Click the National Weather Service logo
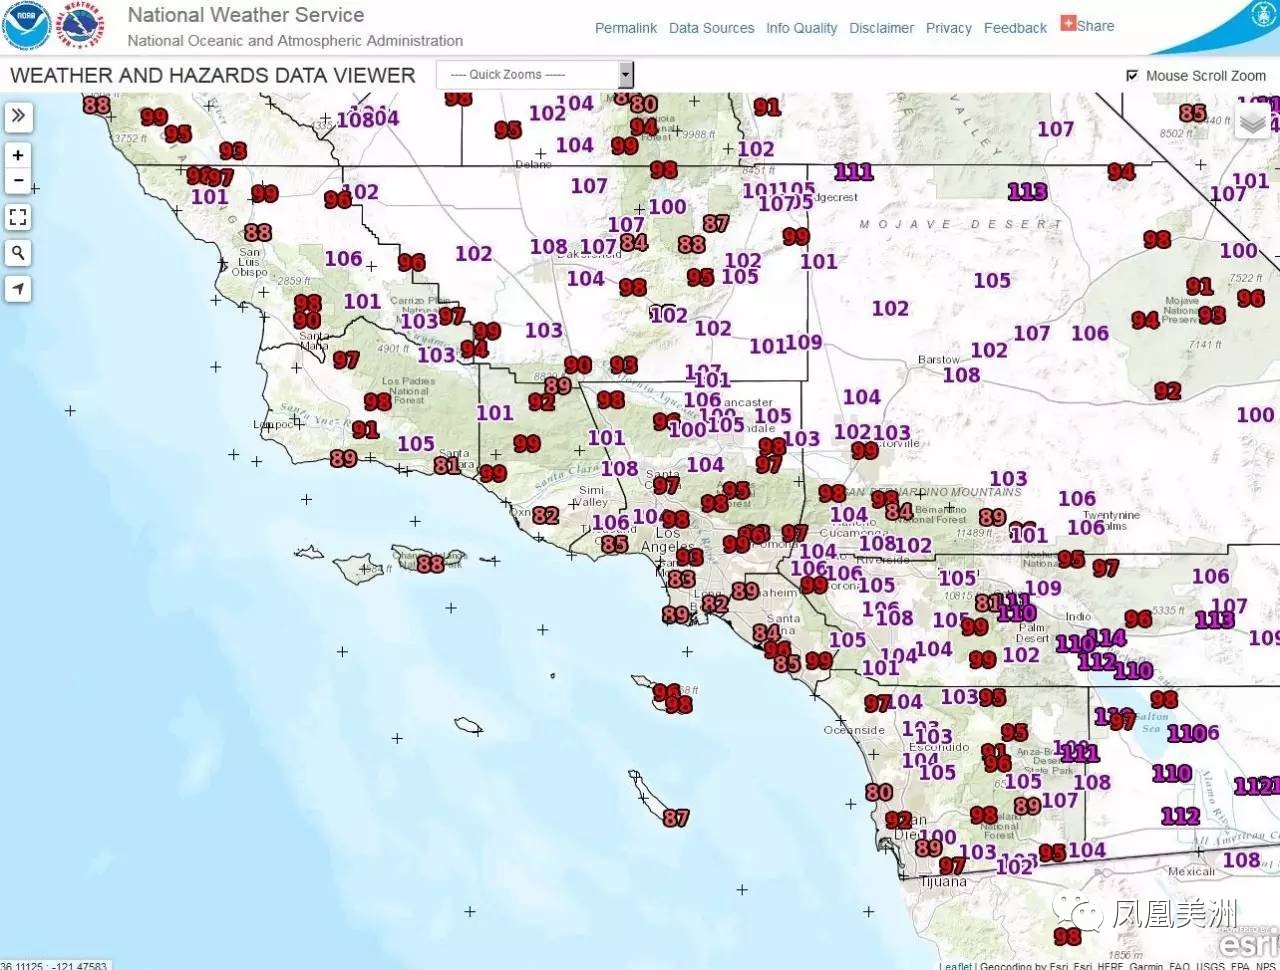The height and width of the screenshot is (970, 1280). pyautogui.click(x=80, y=26)
